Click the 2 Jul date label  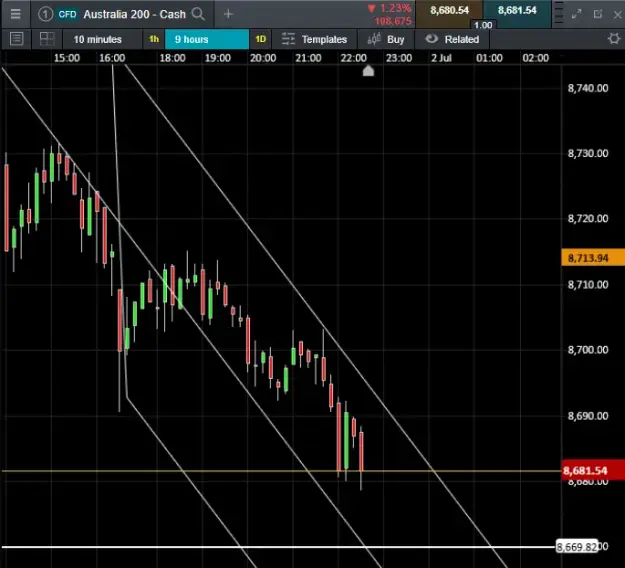[x=441, y=58]
